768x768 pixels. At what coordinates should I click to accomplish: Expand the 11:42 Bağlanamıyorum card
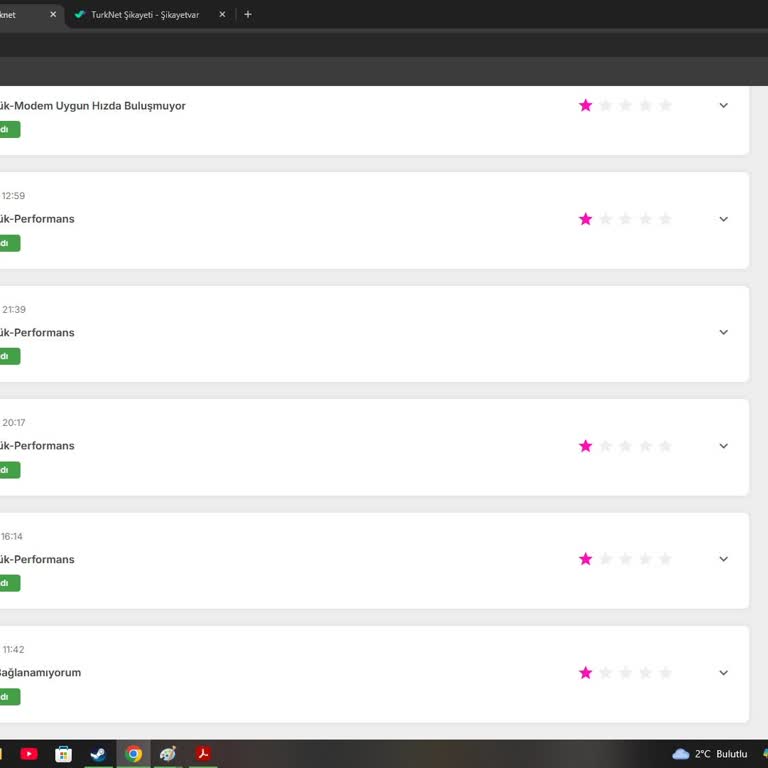coord(723,672)
